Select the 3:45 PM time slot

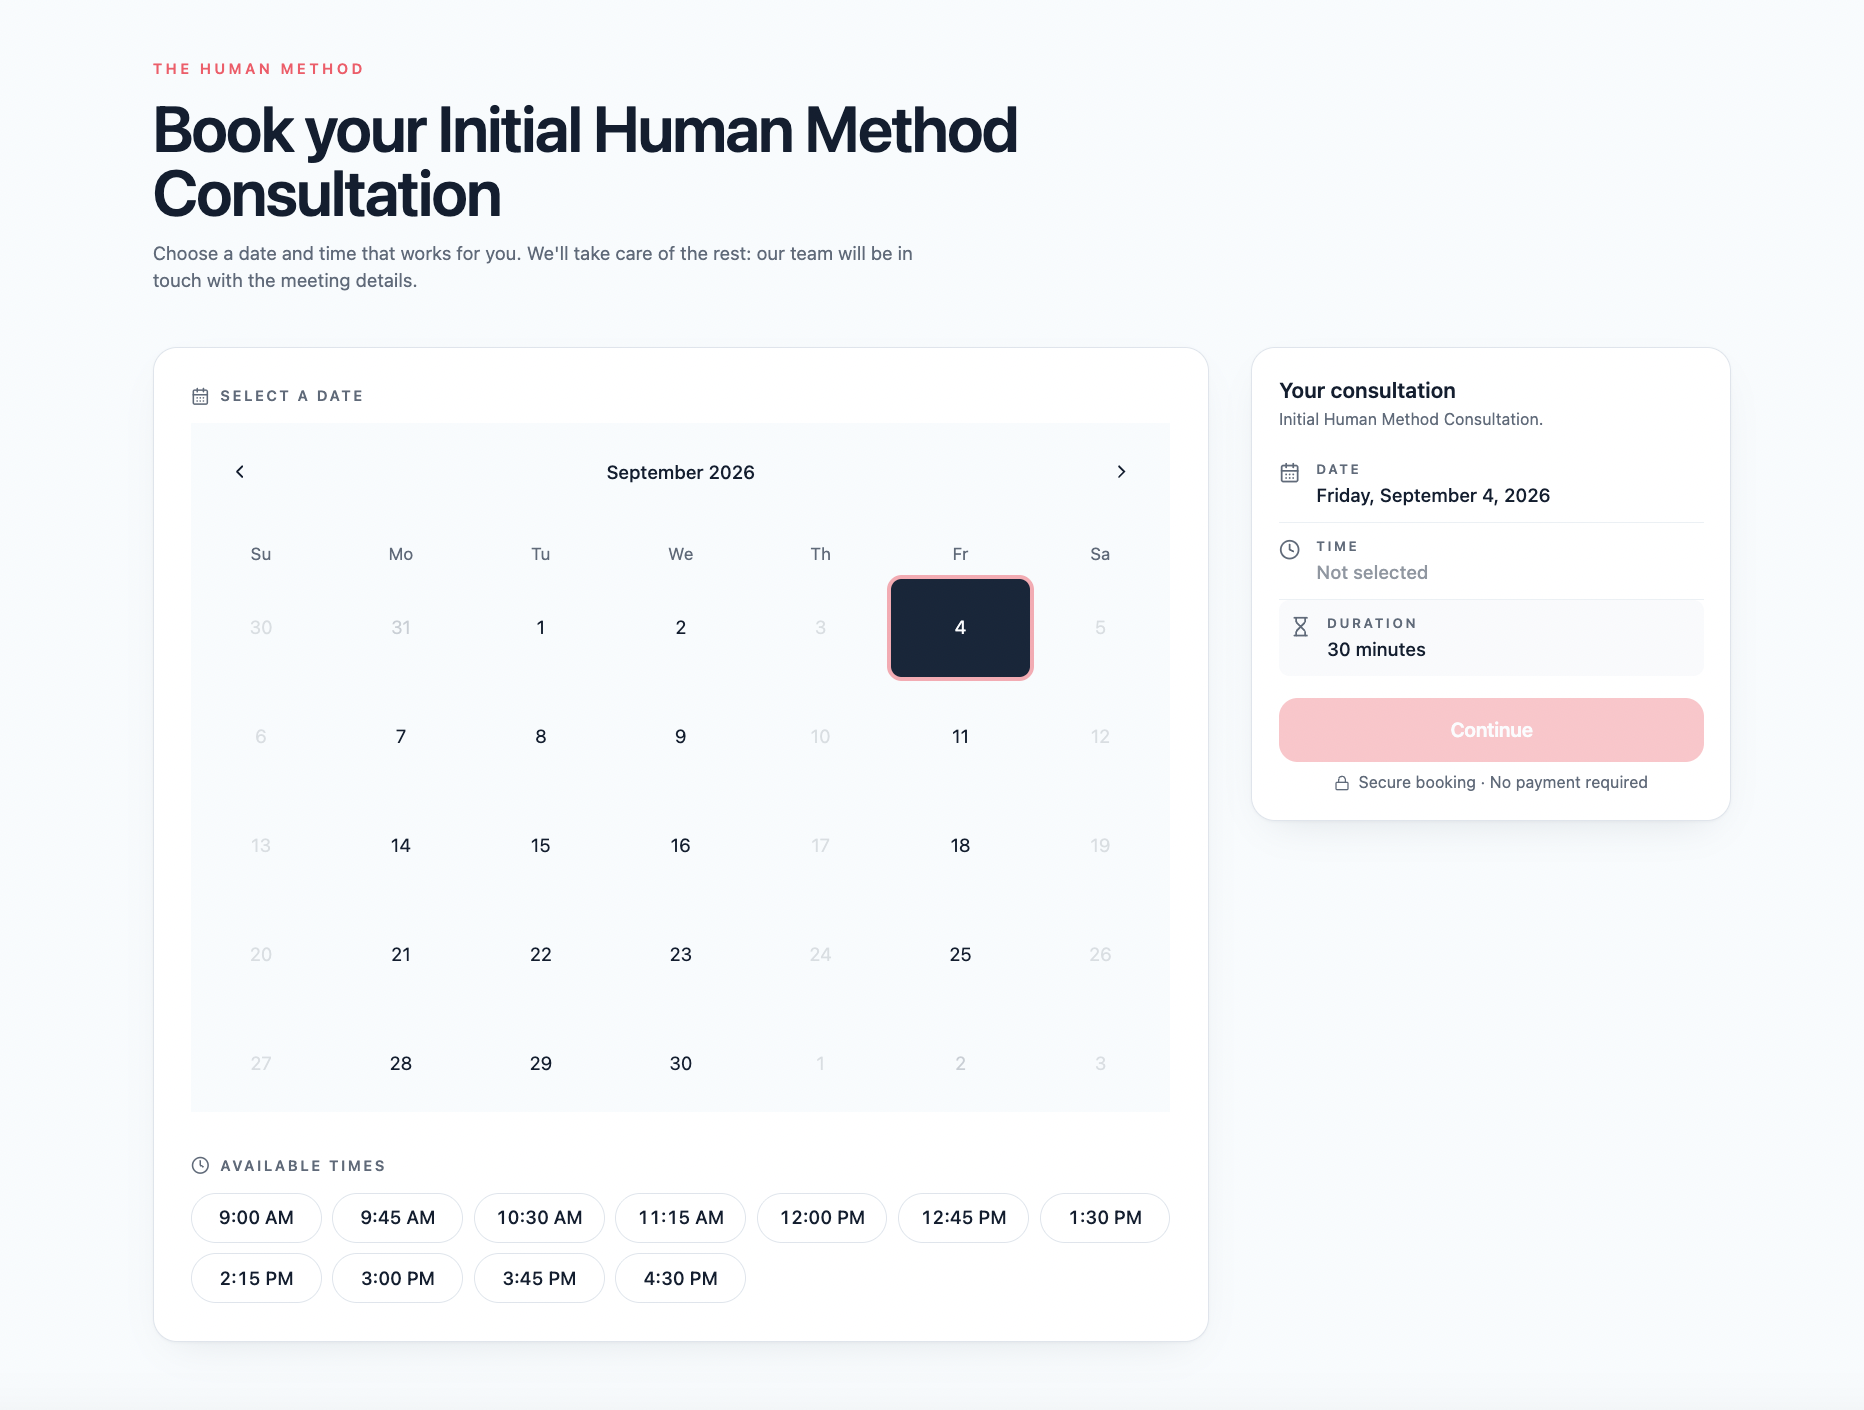[540, 1278]
